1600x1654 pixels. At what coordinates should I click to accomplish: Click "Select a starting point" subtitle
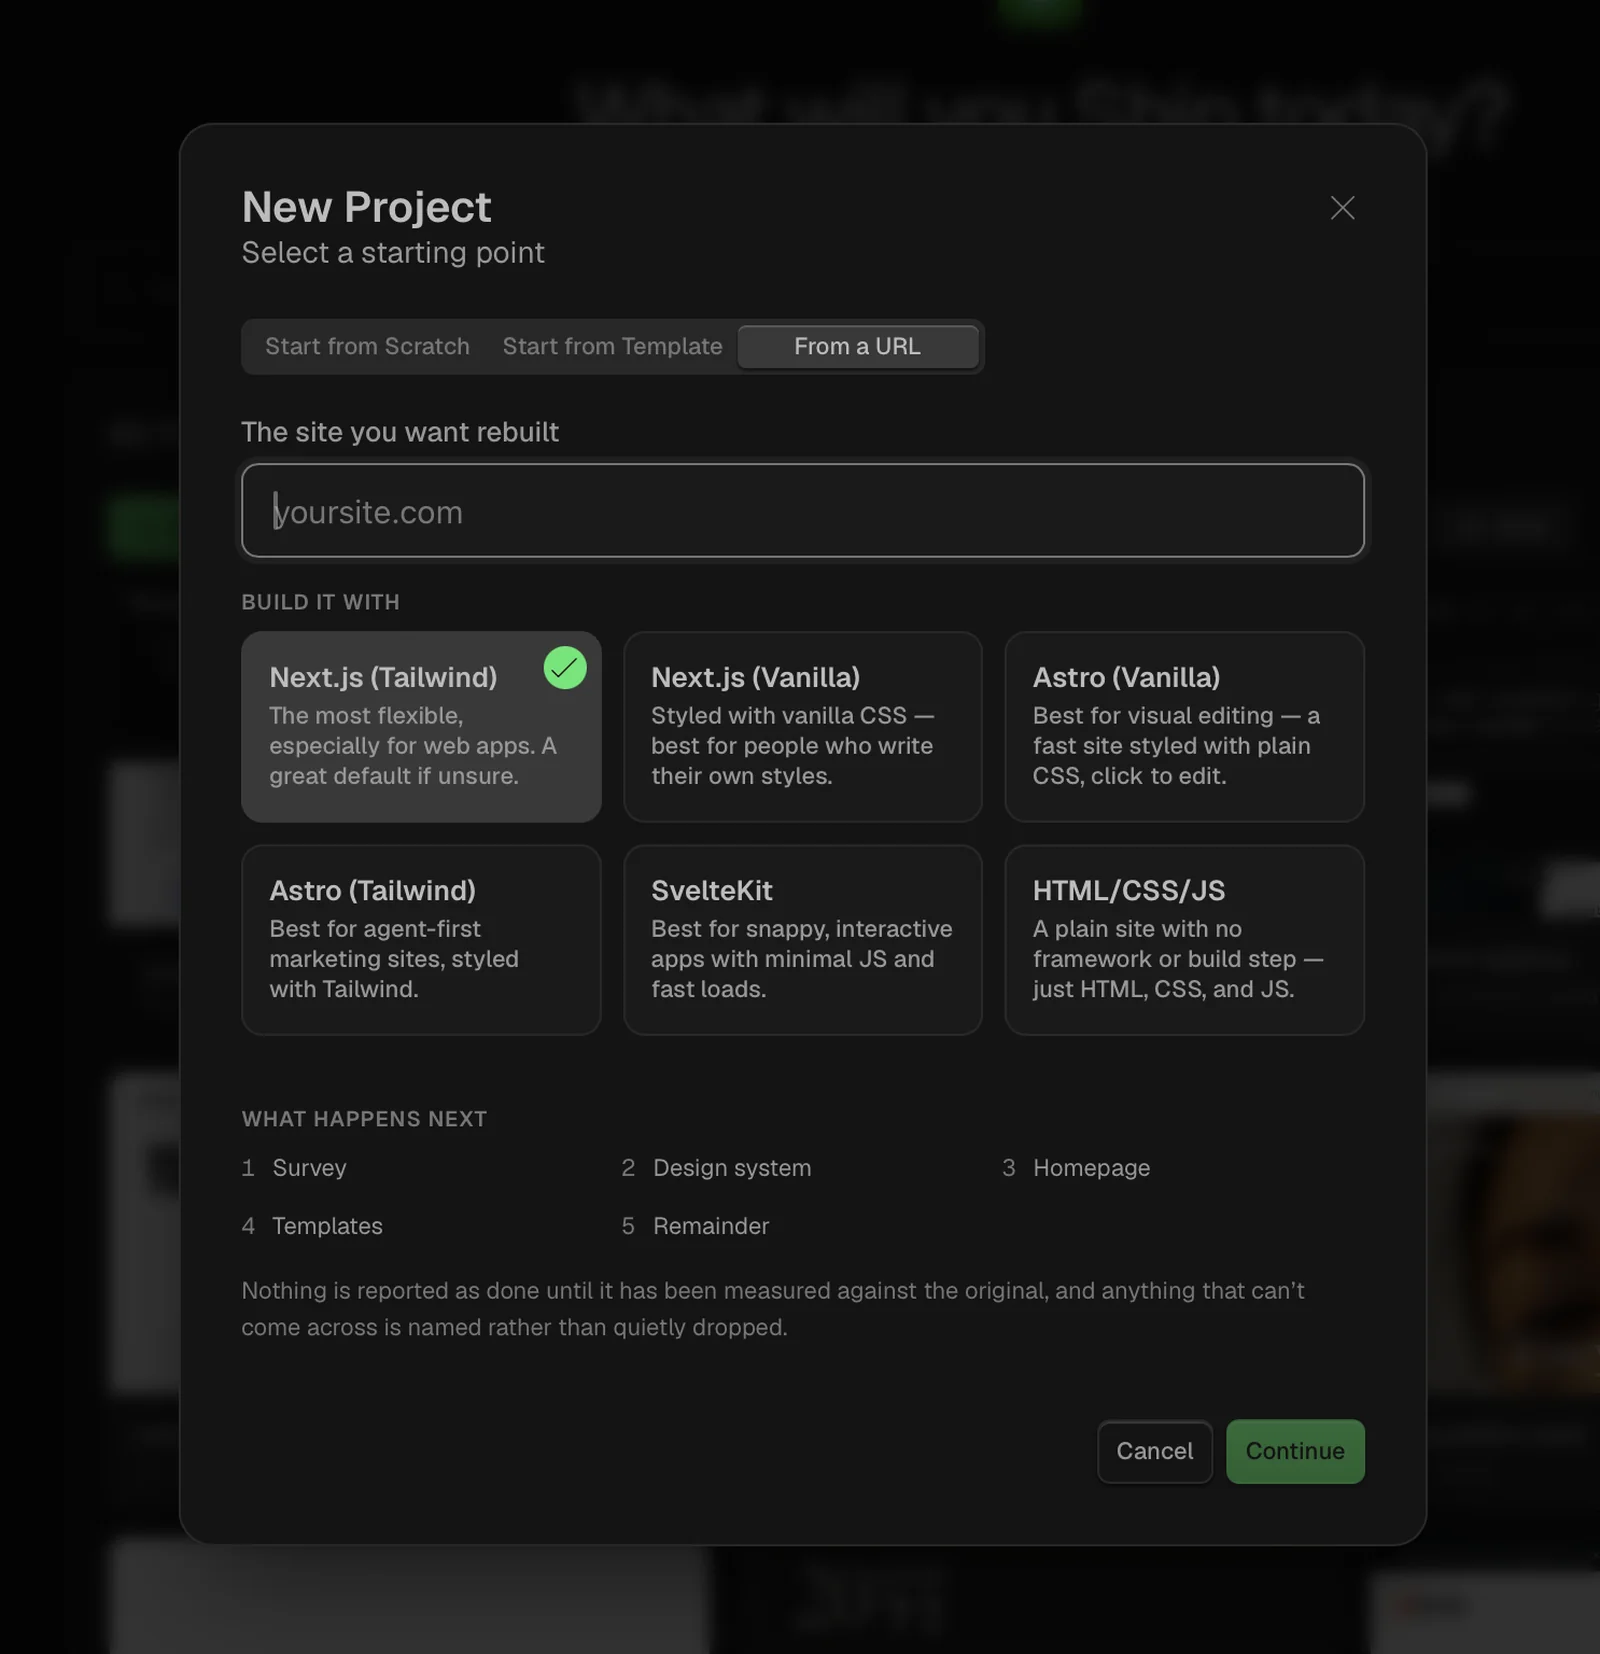[393, 253]
